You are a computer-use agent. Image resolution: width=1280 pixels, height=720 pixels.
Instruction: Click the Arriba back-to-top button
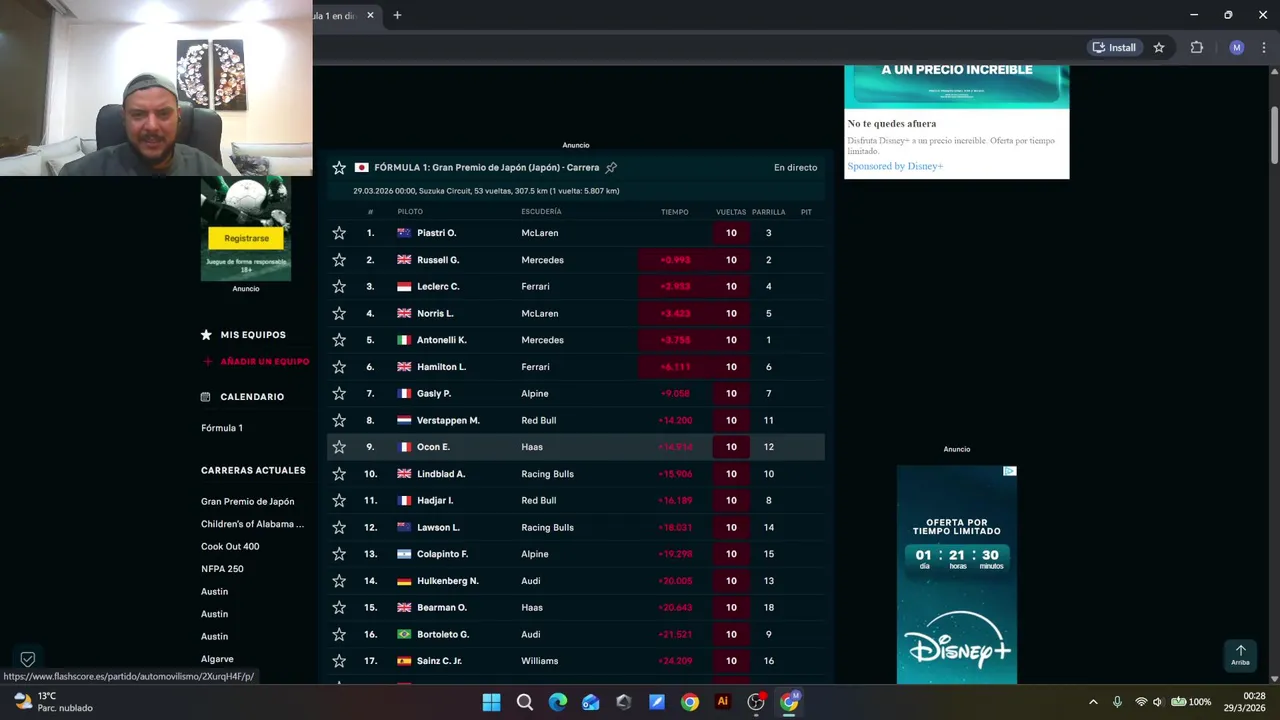(x=1240, y=655)
